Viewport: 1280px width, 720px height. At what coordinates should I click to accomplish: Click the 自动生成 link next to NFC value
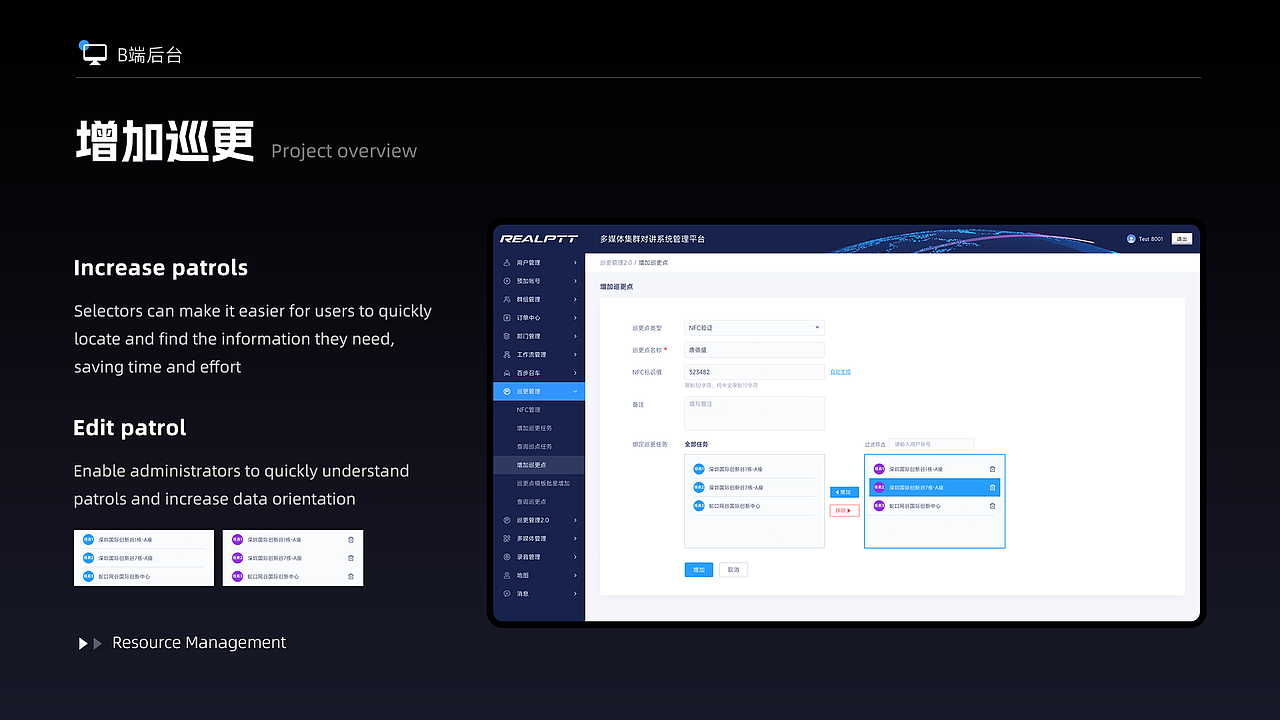coord(840,372)
